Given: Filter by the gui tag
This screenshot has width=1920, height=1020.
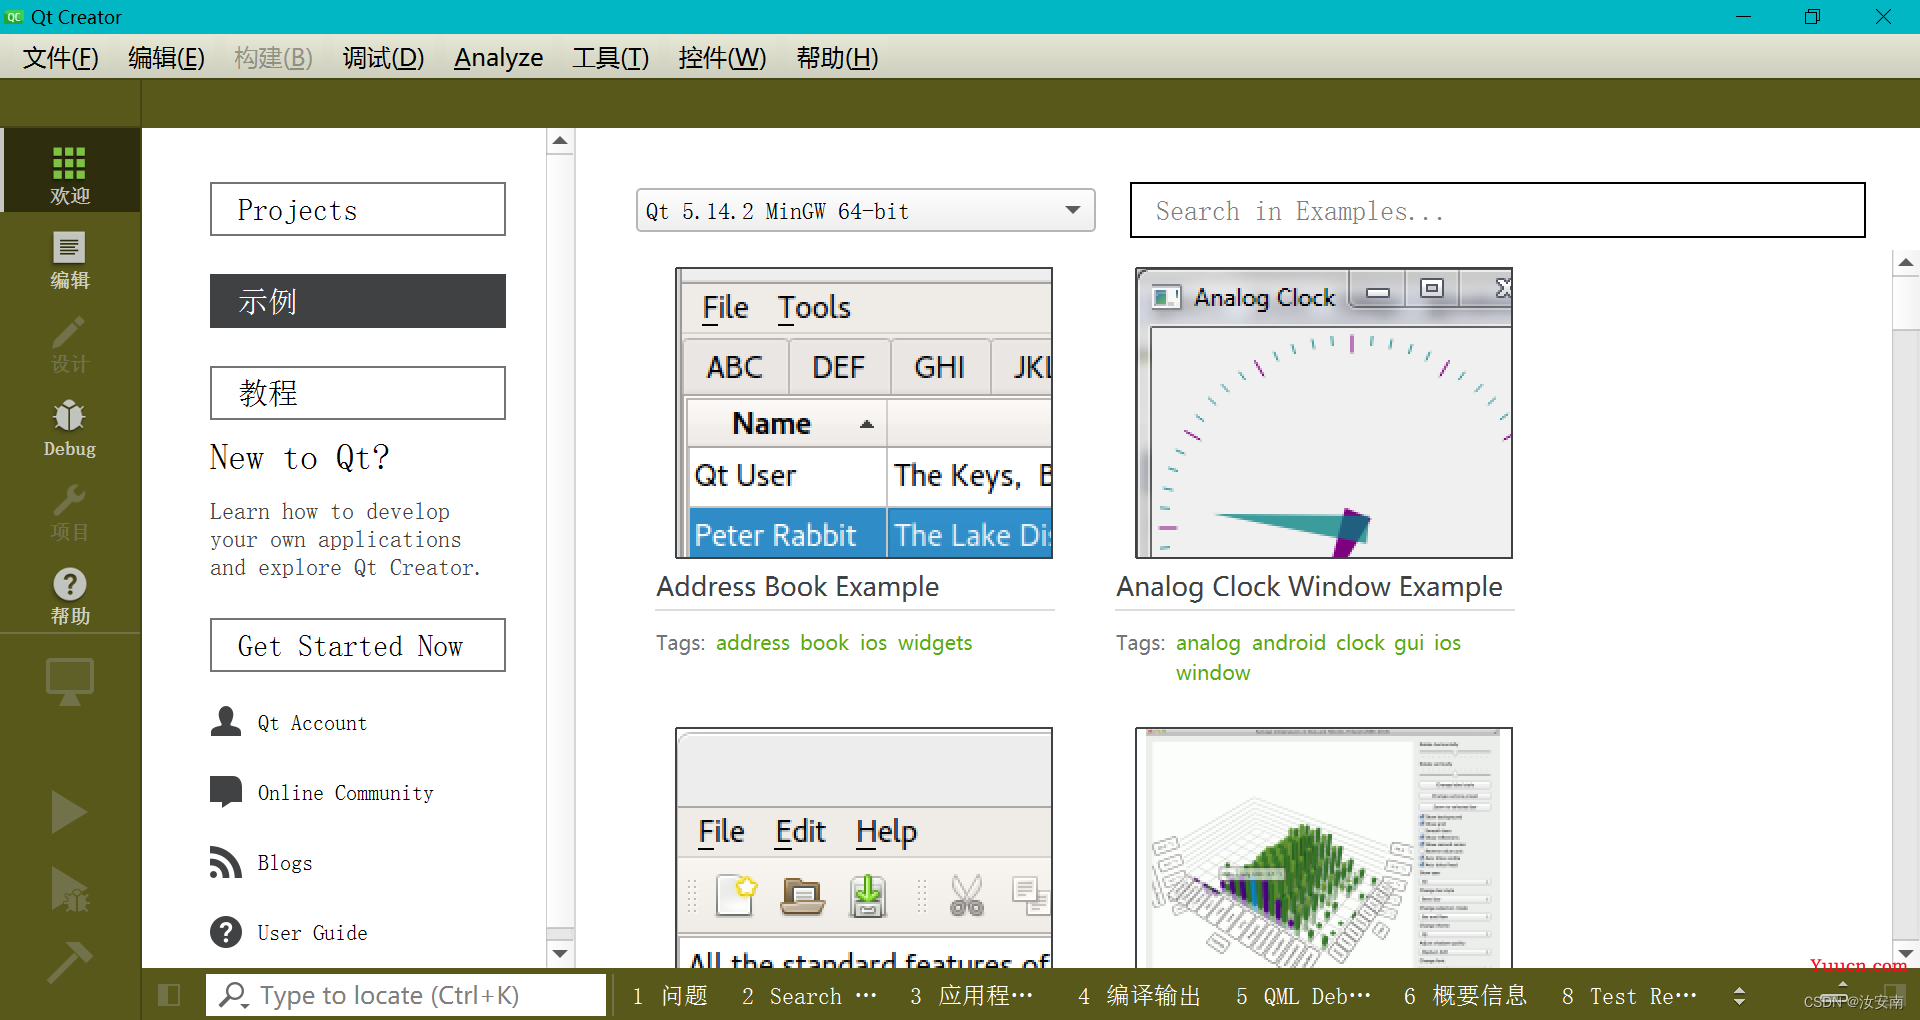Looking at the screenshot, I should coord(1409,643).
